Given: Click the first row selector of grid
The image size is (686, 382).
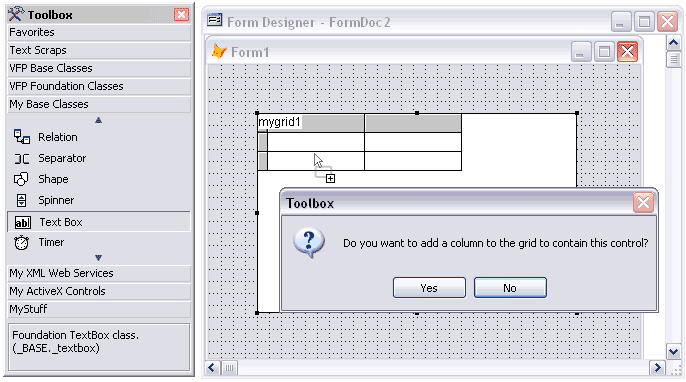Looking at the screenshot, I should [x=262, y=142].
